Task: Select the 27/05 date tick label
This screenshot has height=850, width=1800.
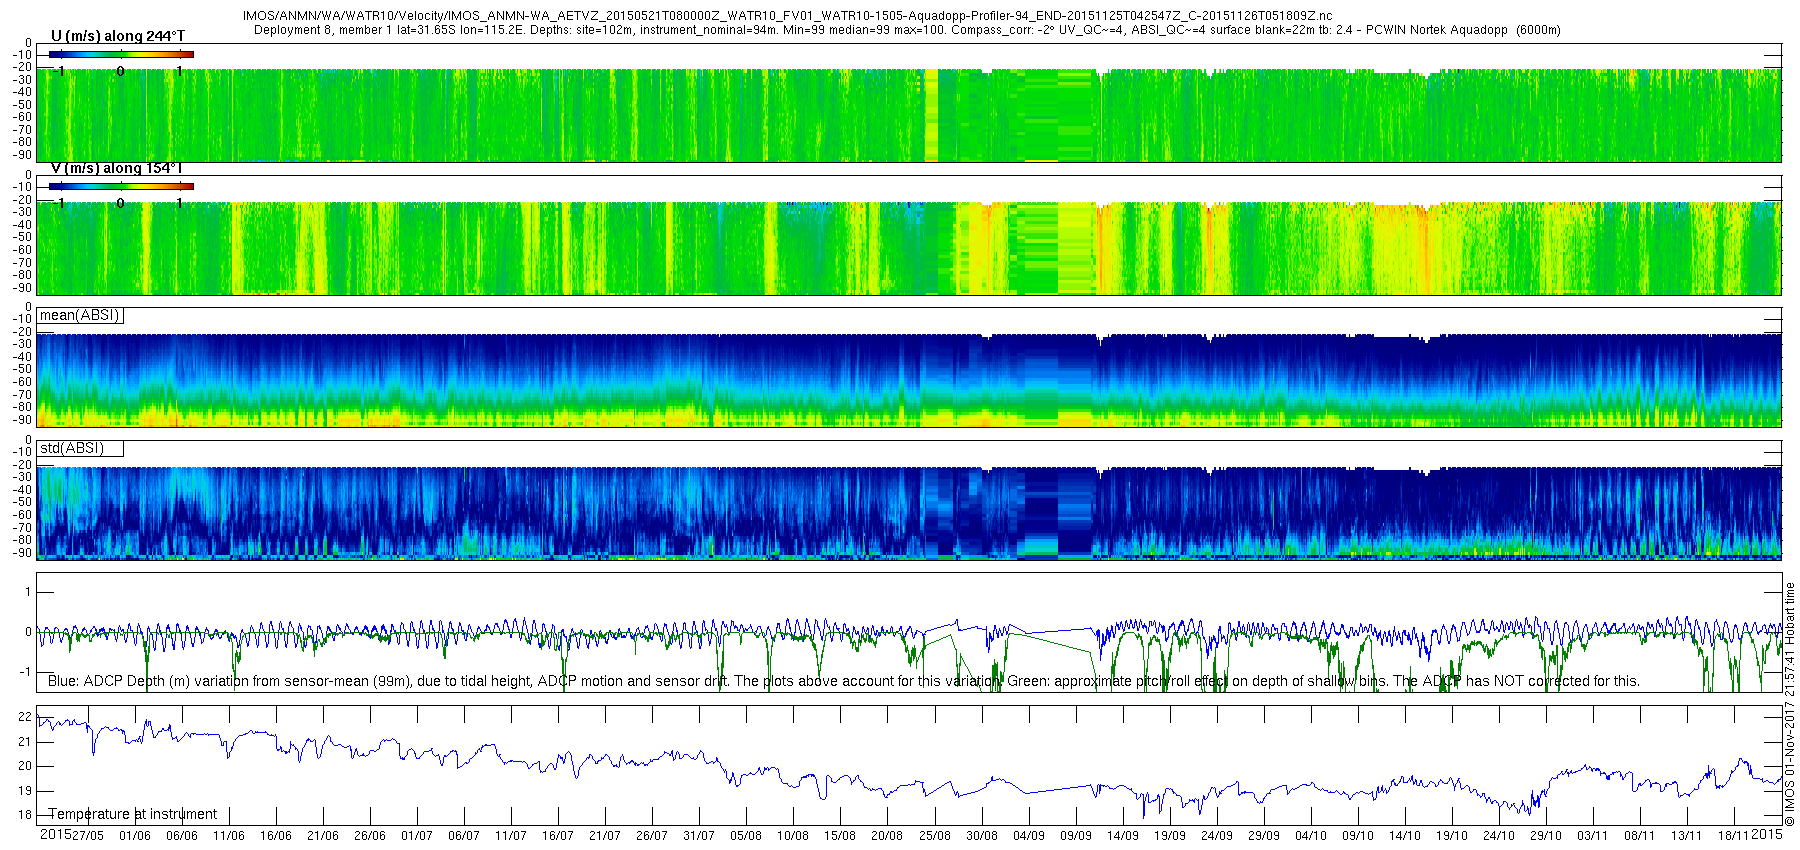Action: point(87,835)
